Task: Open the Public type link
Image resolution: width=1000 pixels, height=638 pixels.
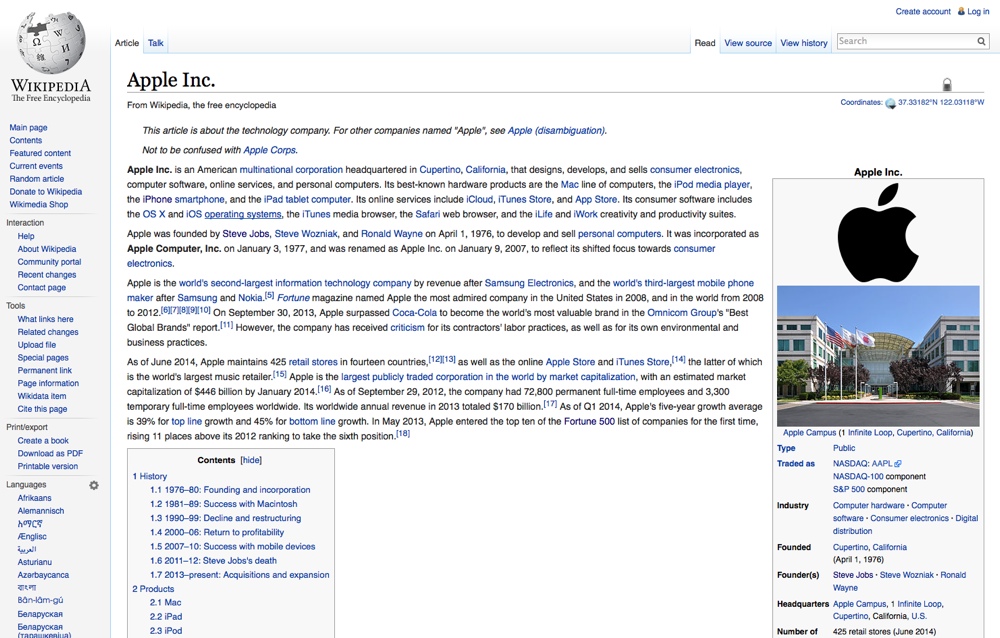Action: click(844, 448)
